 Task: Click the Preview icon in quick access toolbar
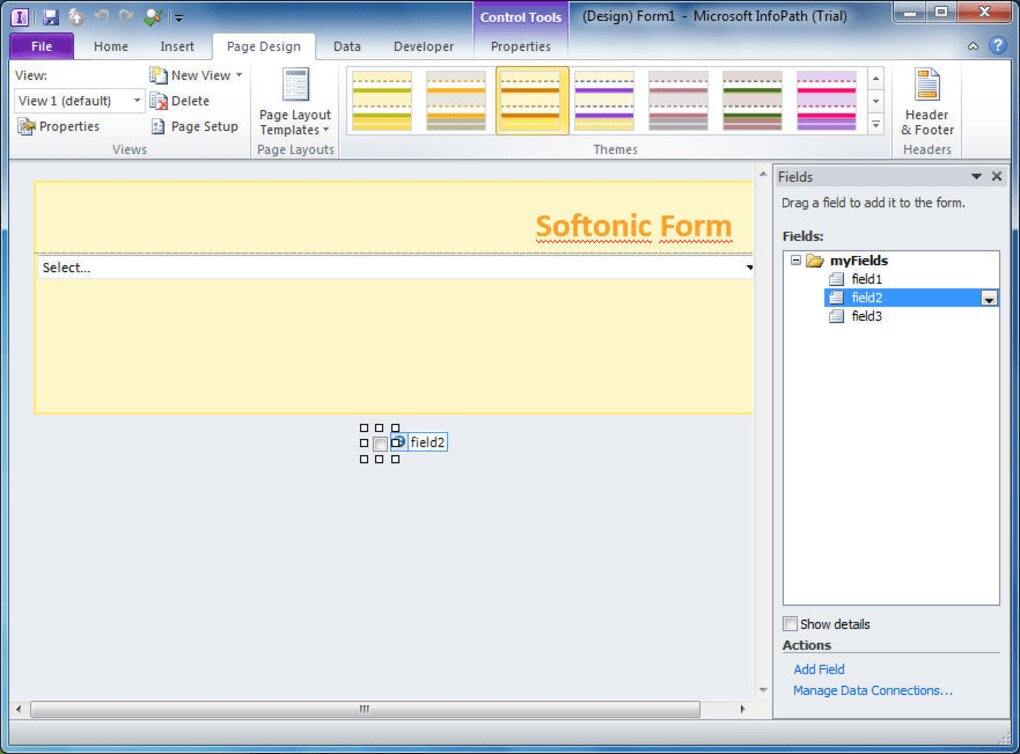tap(154, 17)
